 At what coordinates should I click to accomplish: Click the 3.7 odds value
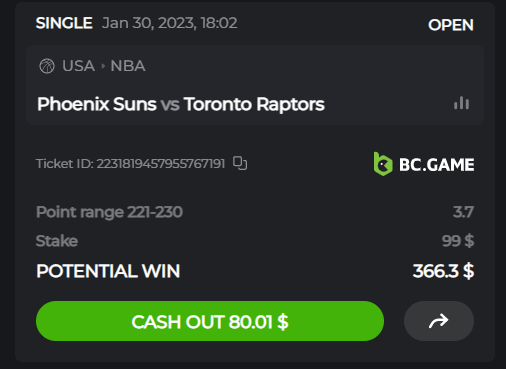pos(463,212)
